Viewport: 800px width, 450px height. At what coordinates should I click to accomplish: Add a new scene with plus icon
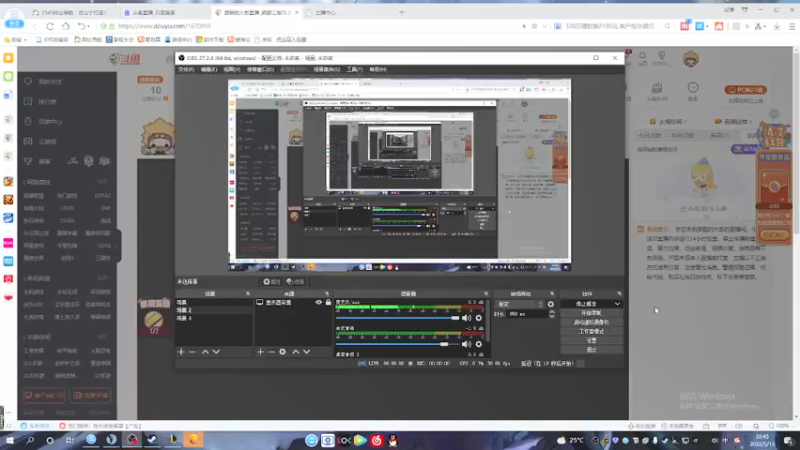pyautogui.click(x=181, y=352)
